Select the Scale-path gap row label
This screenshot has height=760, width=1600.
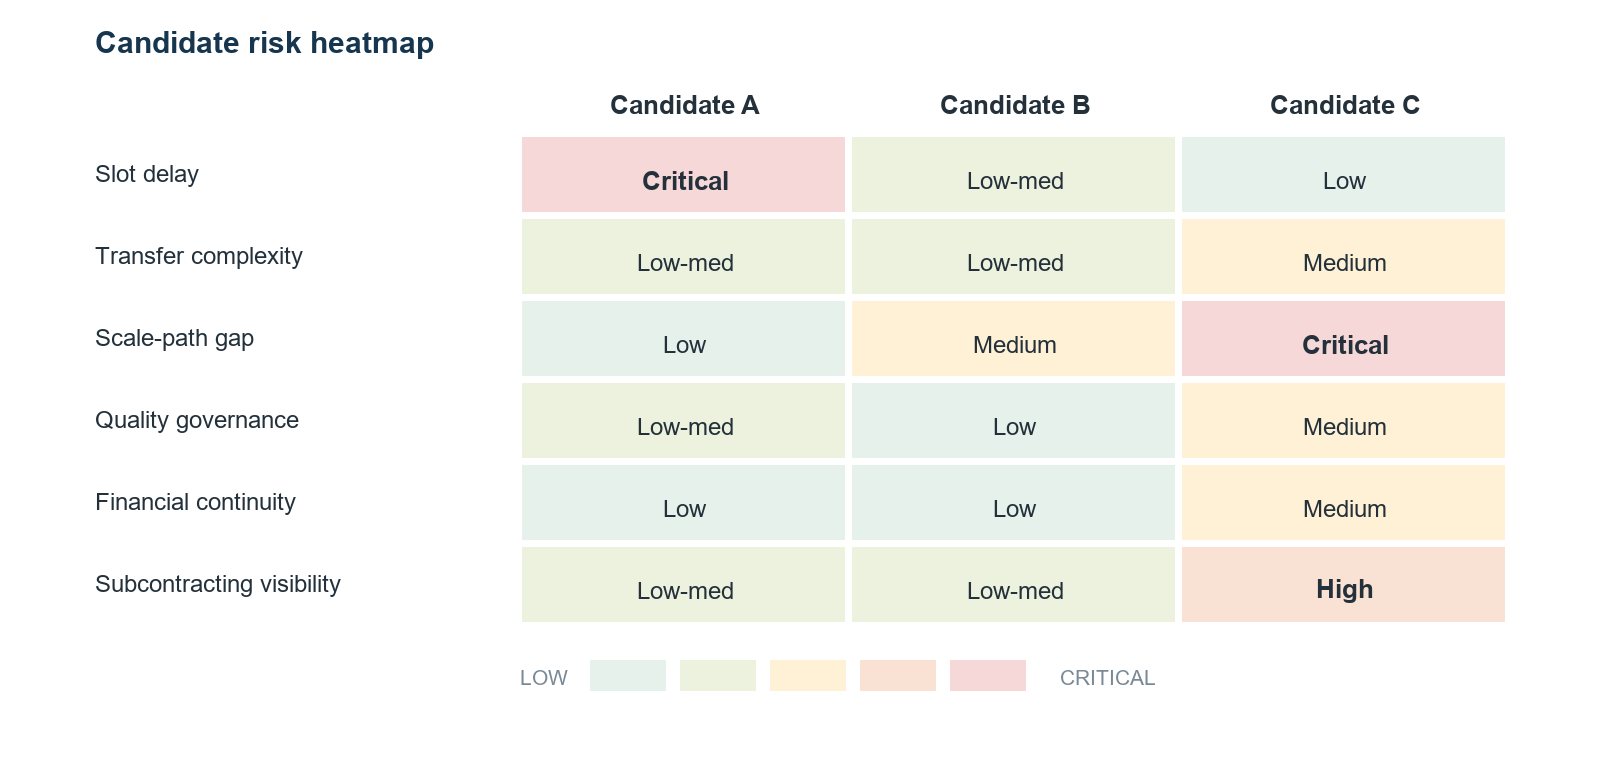click(174, 338)
